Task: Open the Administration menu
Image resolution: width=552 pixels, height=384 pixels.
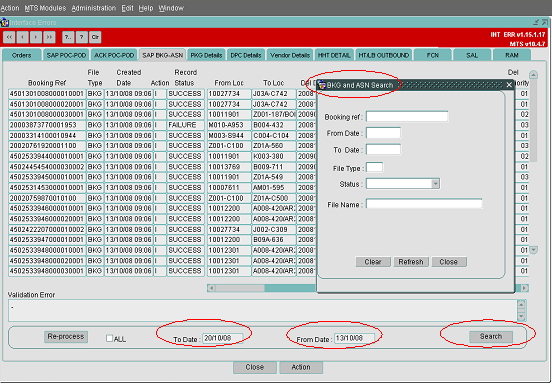Action: [x=94, y=8]
